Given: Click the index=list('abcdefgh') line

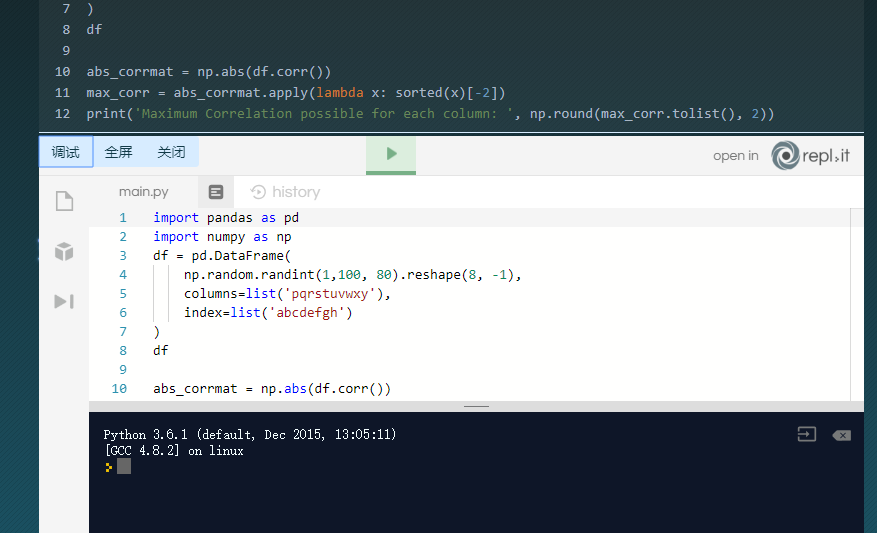Looking at the screenshot, I should tap(268, 313).
